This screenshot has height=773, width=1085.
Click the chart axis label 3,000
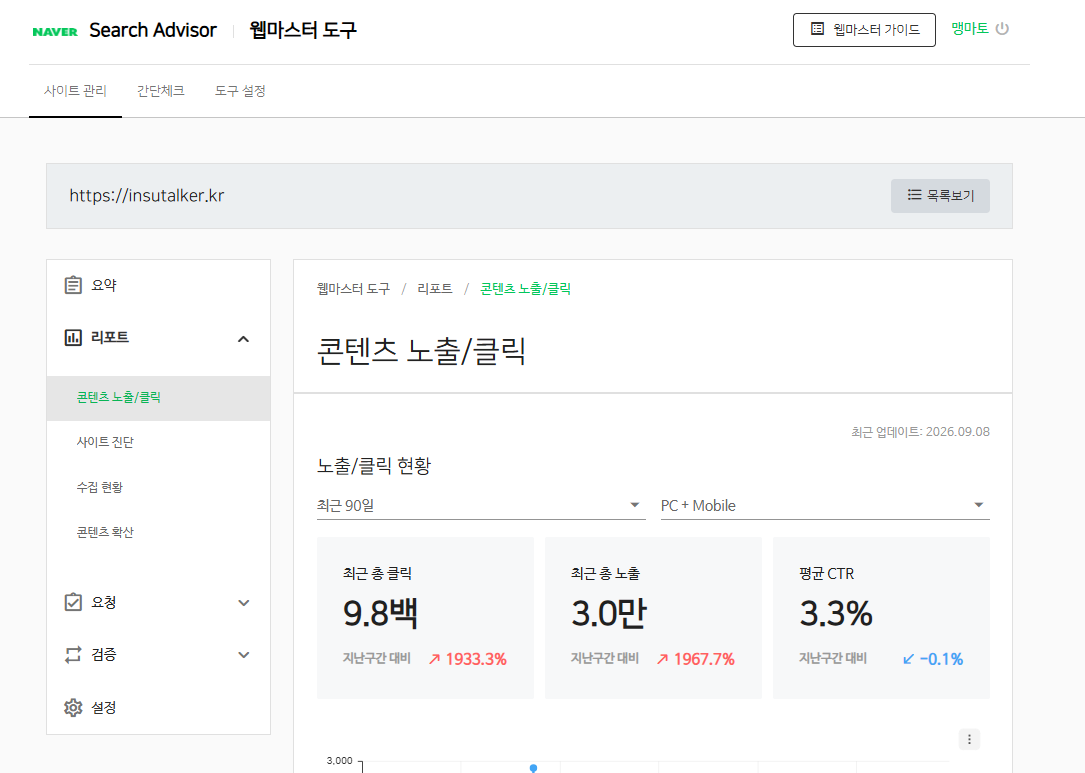(x=339, y=761)
